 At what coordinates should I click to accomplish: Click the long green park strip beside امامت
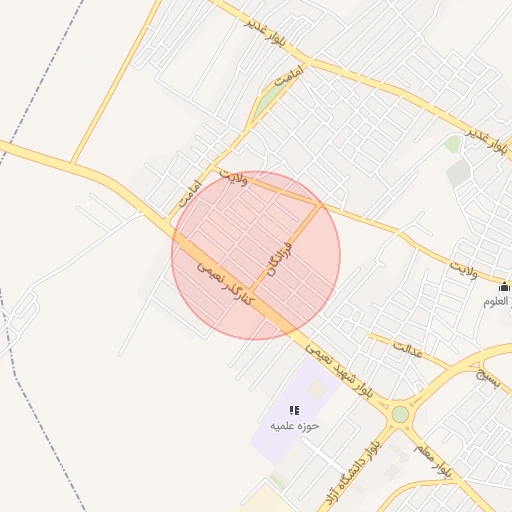[268, 98]
